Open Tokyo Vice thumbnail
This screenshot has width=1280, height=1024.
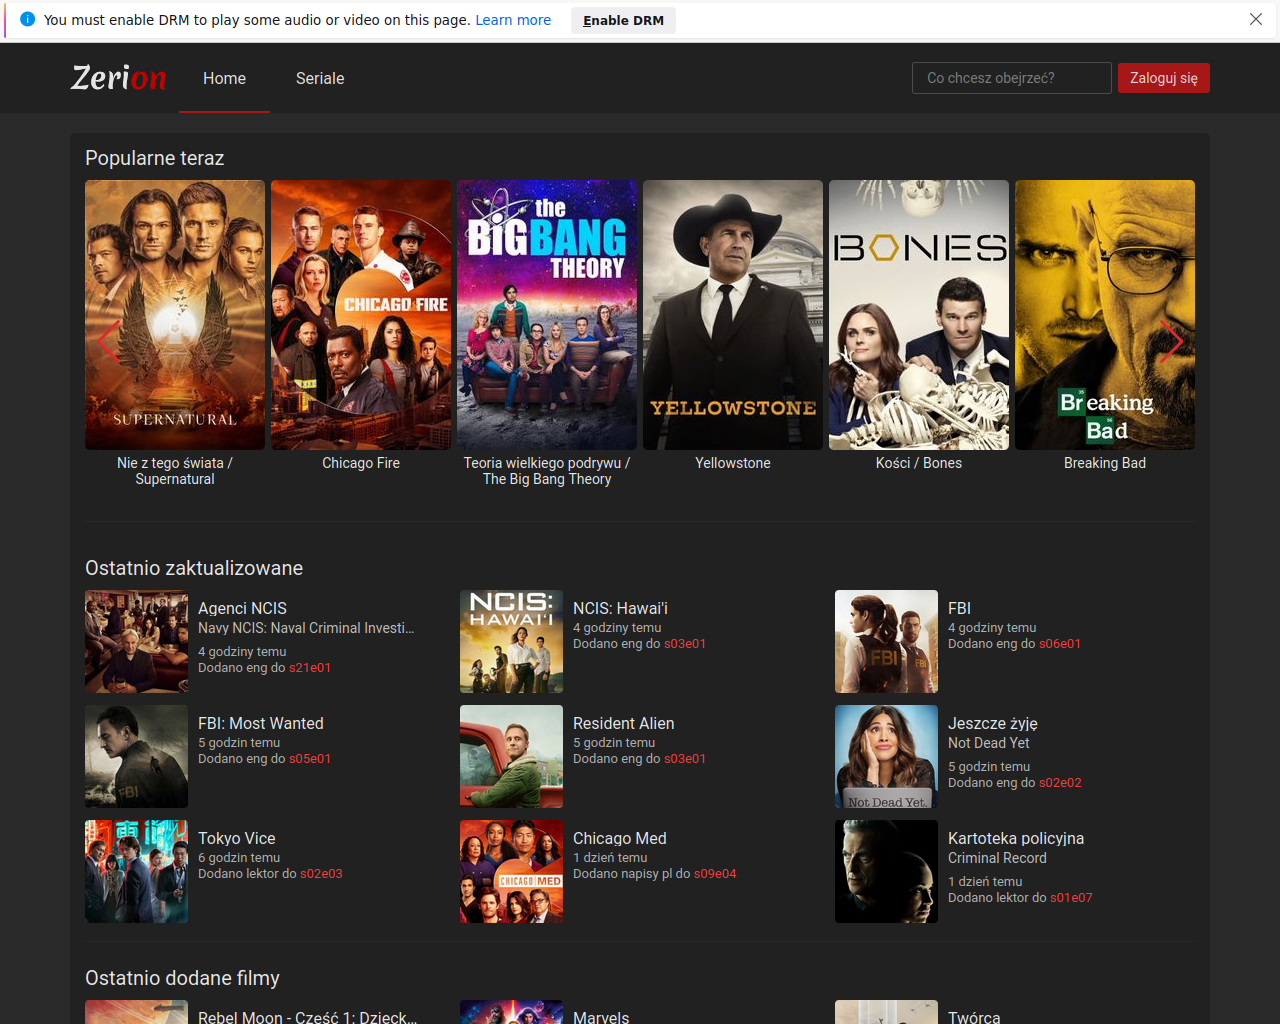pos(136,871)
